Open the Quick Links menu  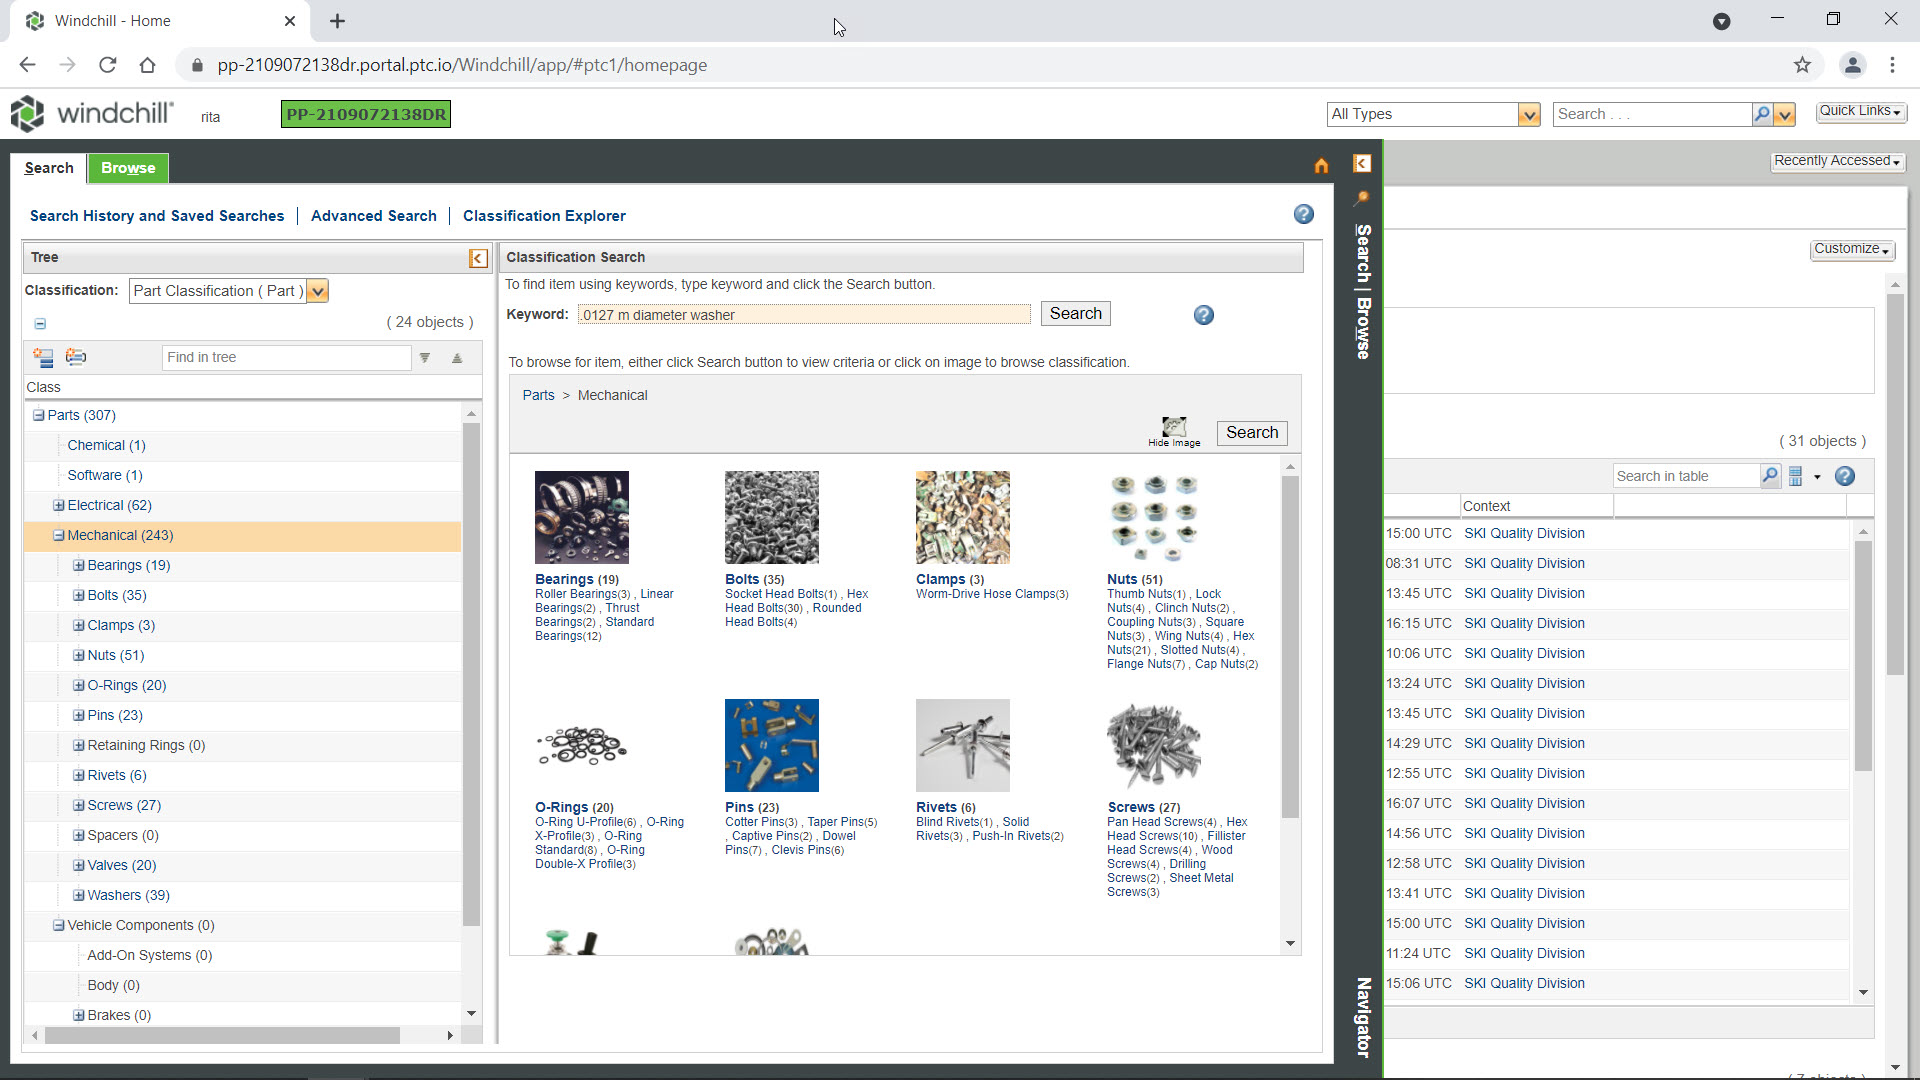point(1860,111)
